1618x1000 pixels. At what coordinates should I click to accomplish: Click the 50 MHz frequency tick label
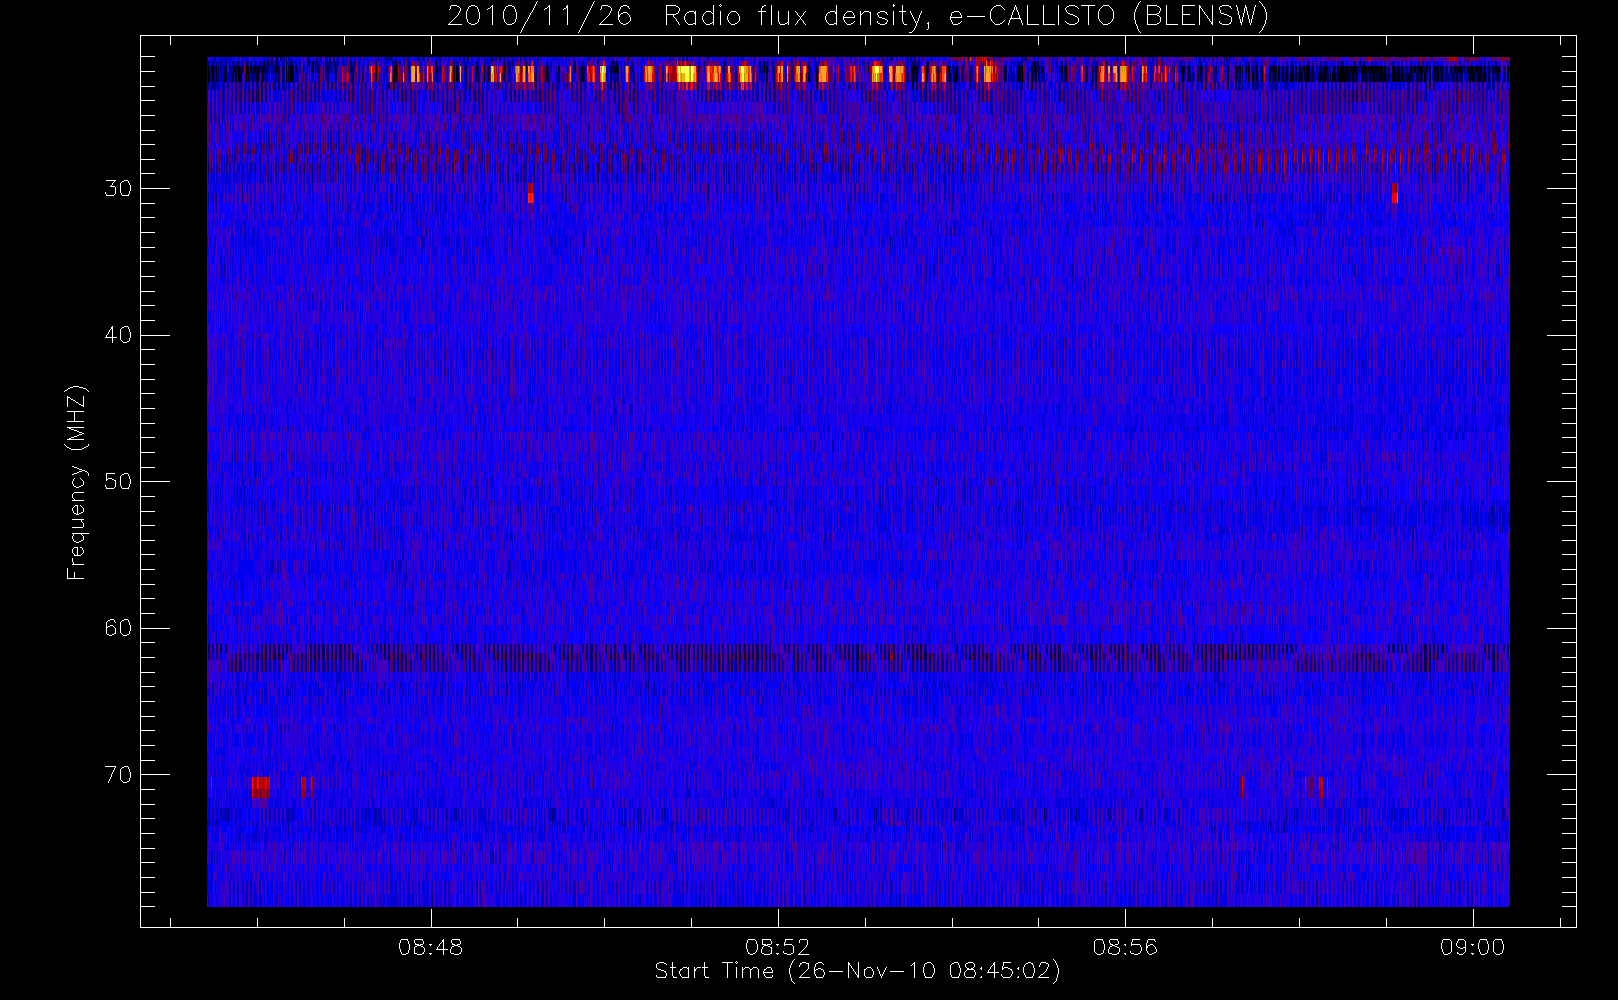[118, 481]
